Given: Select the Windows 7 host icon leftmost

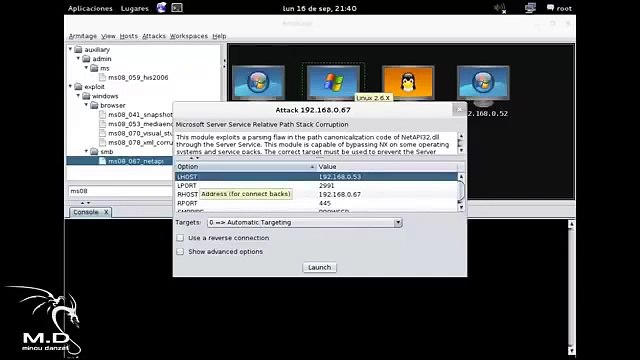Looking at the screenshot, I should [258, 82].
